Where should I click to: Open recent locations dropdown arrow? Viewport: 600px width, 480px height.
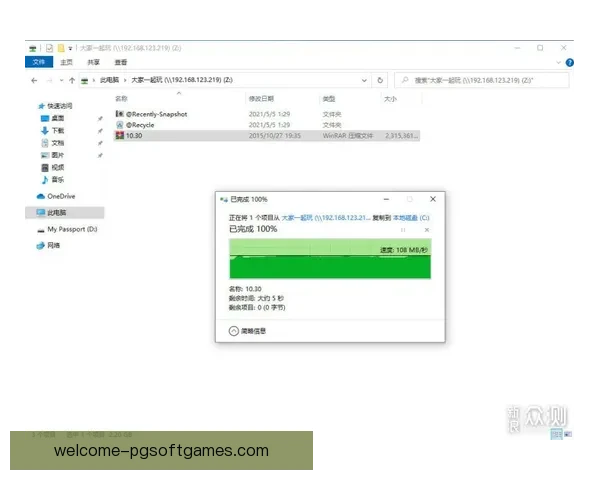(61, 80)
